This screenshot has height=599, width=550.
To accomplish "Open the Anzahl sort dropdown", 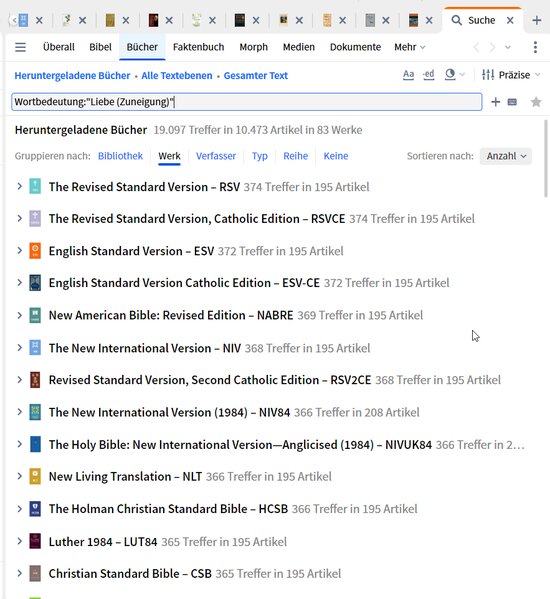I will pos(506,156).
